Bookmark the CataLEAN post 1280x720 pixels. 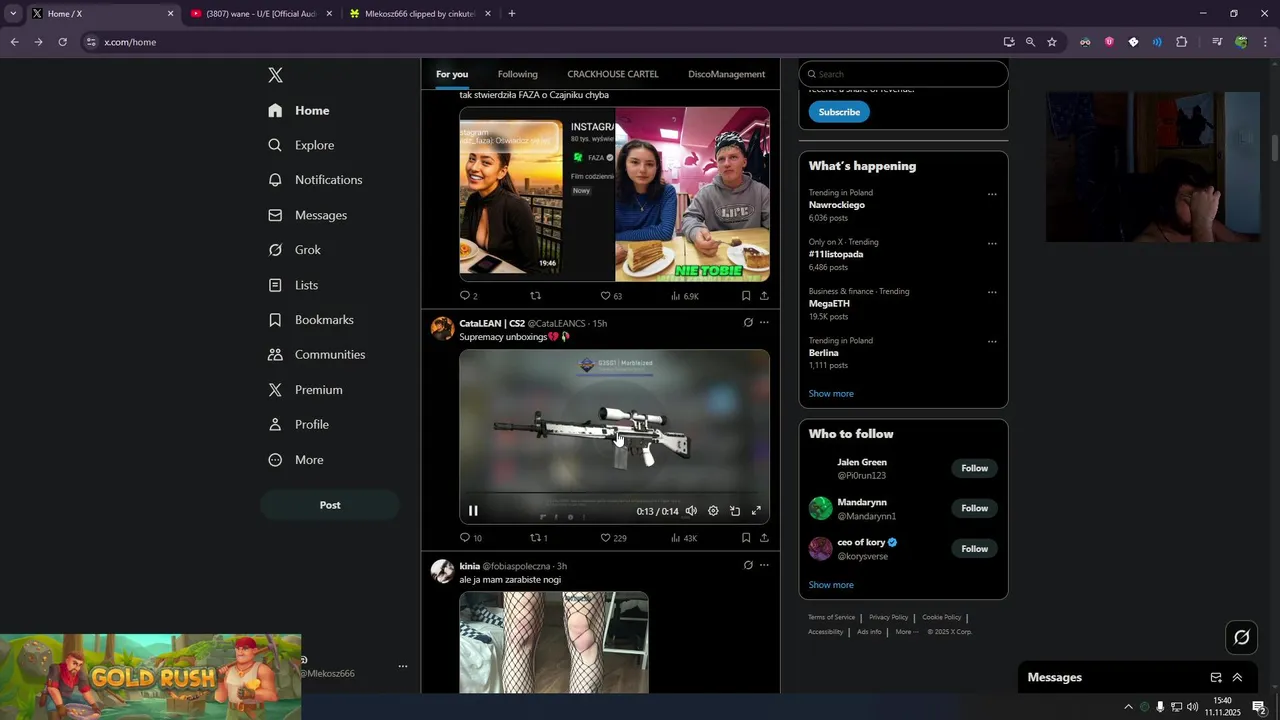point(746,538)
